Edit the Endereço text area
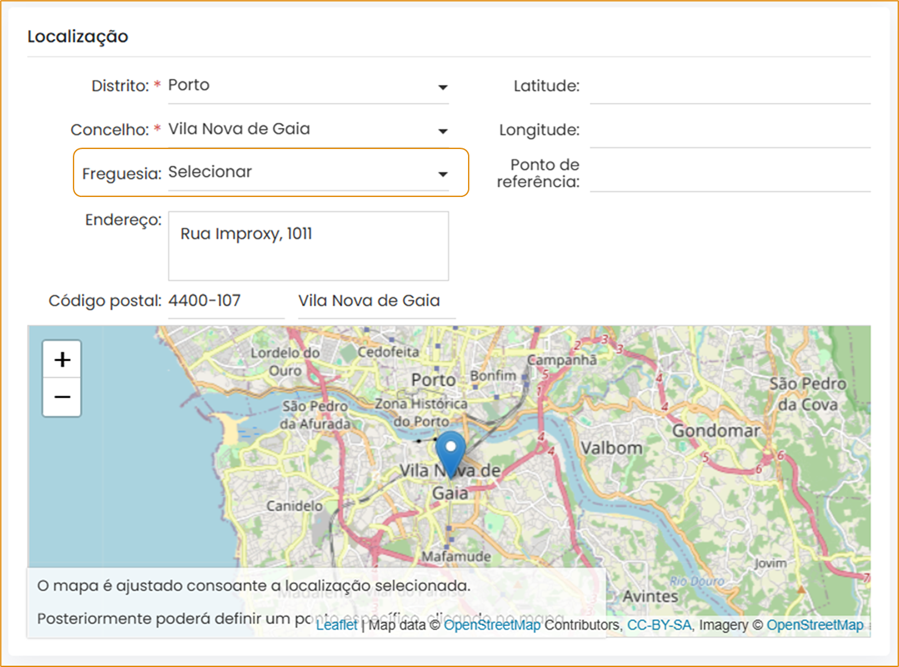 pos(308,246)
